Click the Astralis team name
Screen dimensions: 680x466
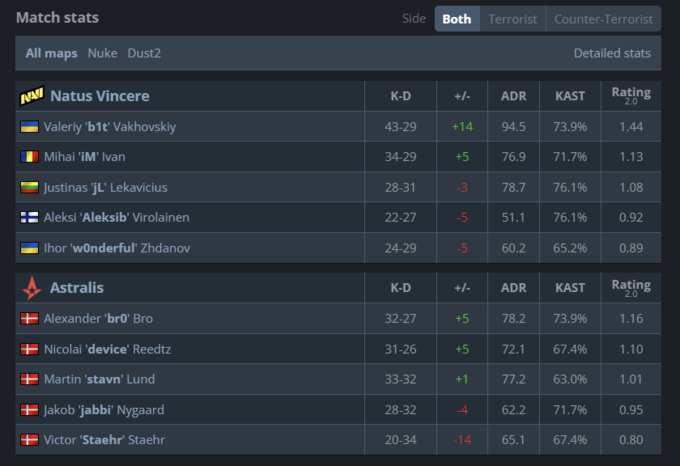coord(77,288)
